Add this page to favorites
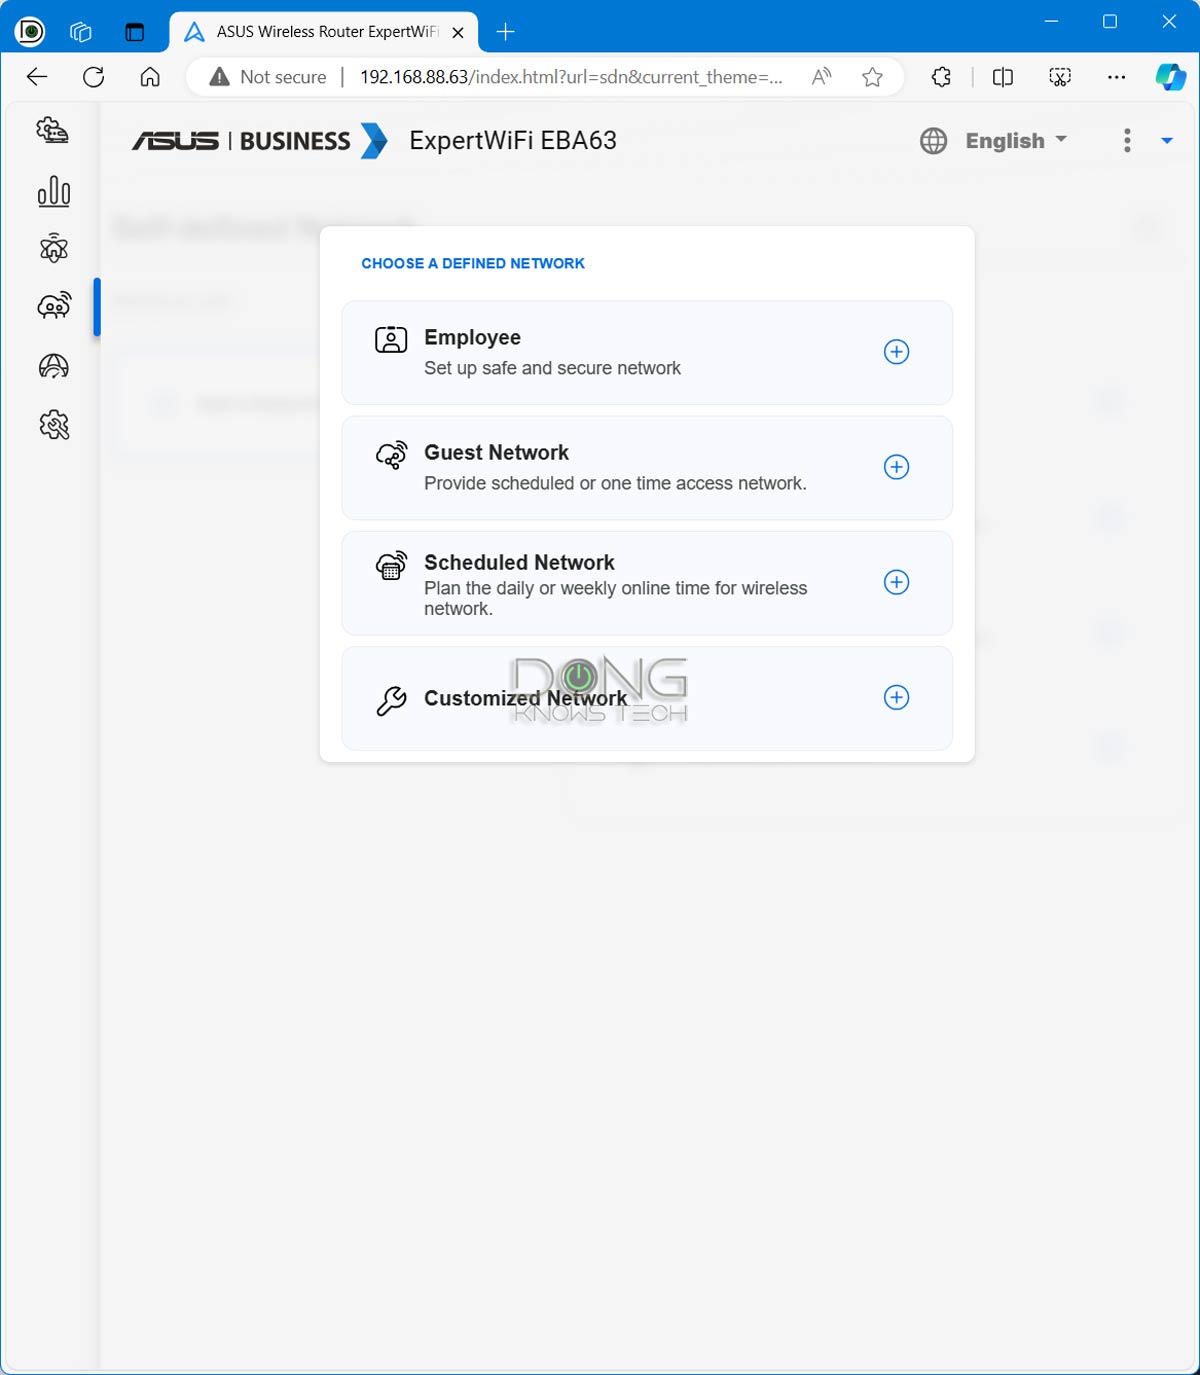Viewport: 1200px width, 1375px height. click(x=872, y=77)
